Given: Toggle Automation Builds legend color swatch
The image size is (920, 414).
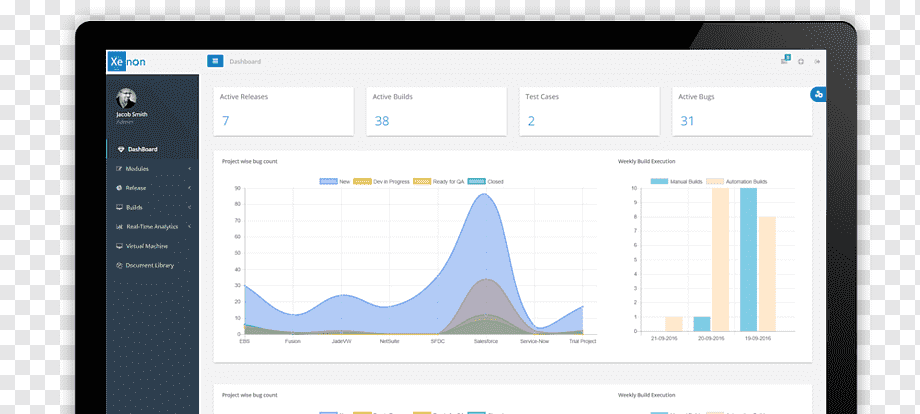Looking at the screenshot, I should (x=715, y=182).
